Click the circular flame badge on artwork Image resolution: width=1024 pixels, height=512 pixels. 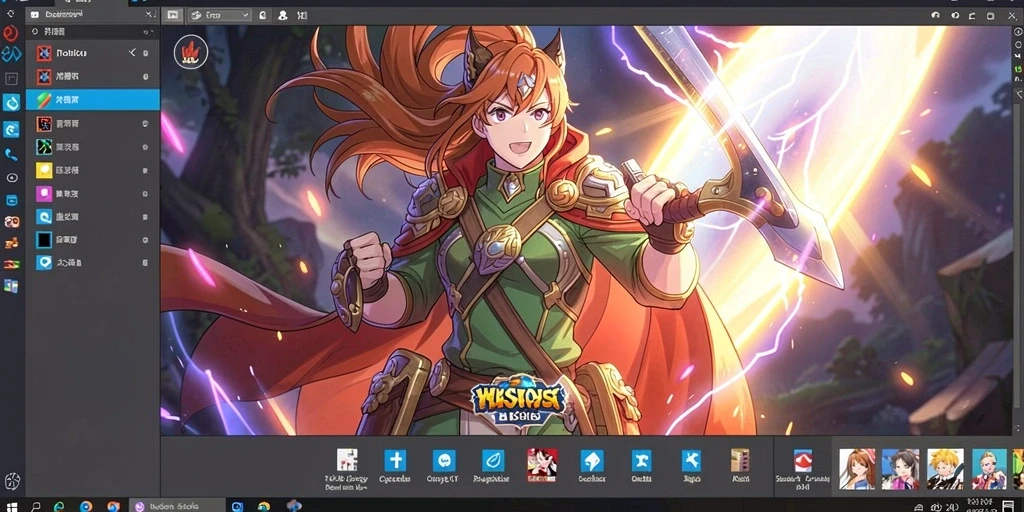191,52
